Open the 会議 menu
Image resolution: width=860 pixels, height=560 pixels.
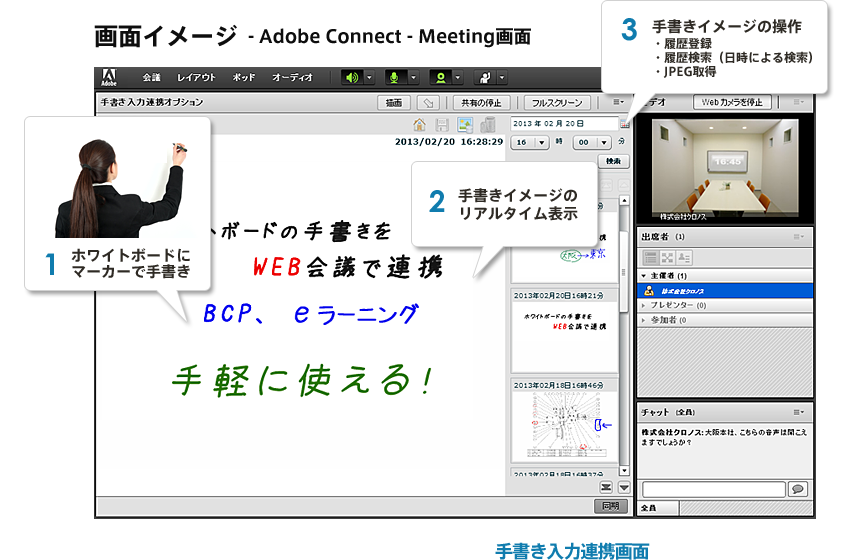151,78
